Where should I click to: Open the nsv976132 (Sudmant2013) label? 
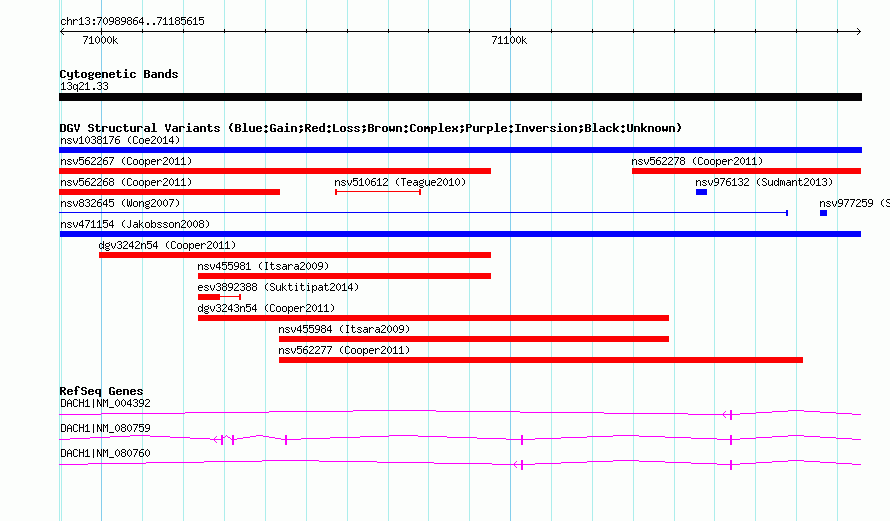point(764,182)
